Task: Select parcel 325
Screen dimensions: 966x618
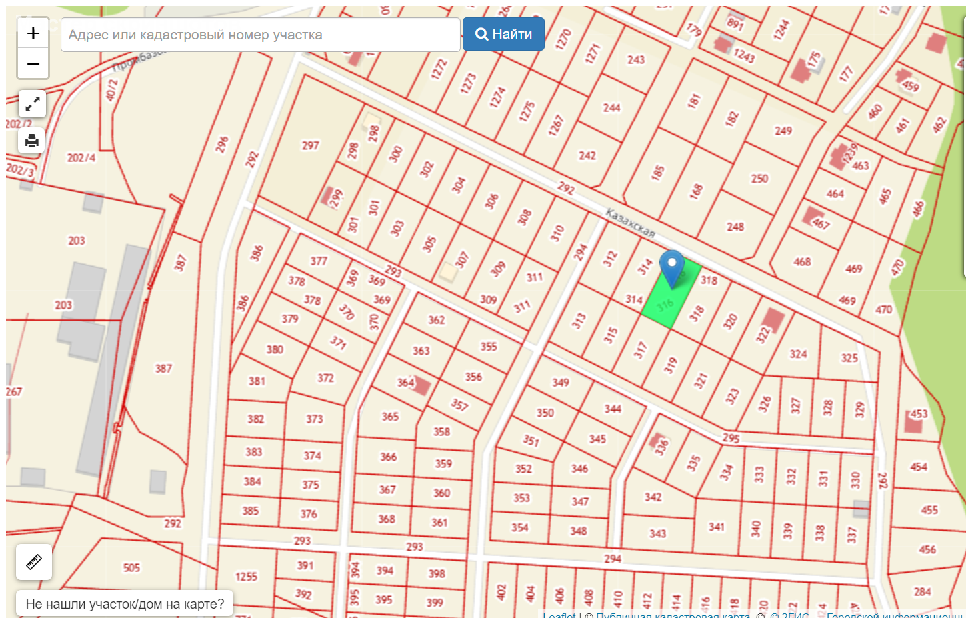Action: tap(850, 358)
